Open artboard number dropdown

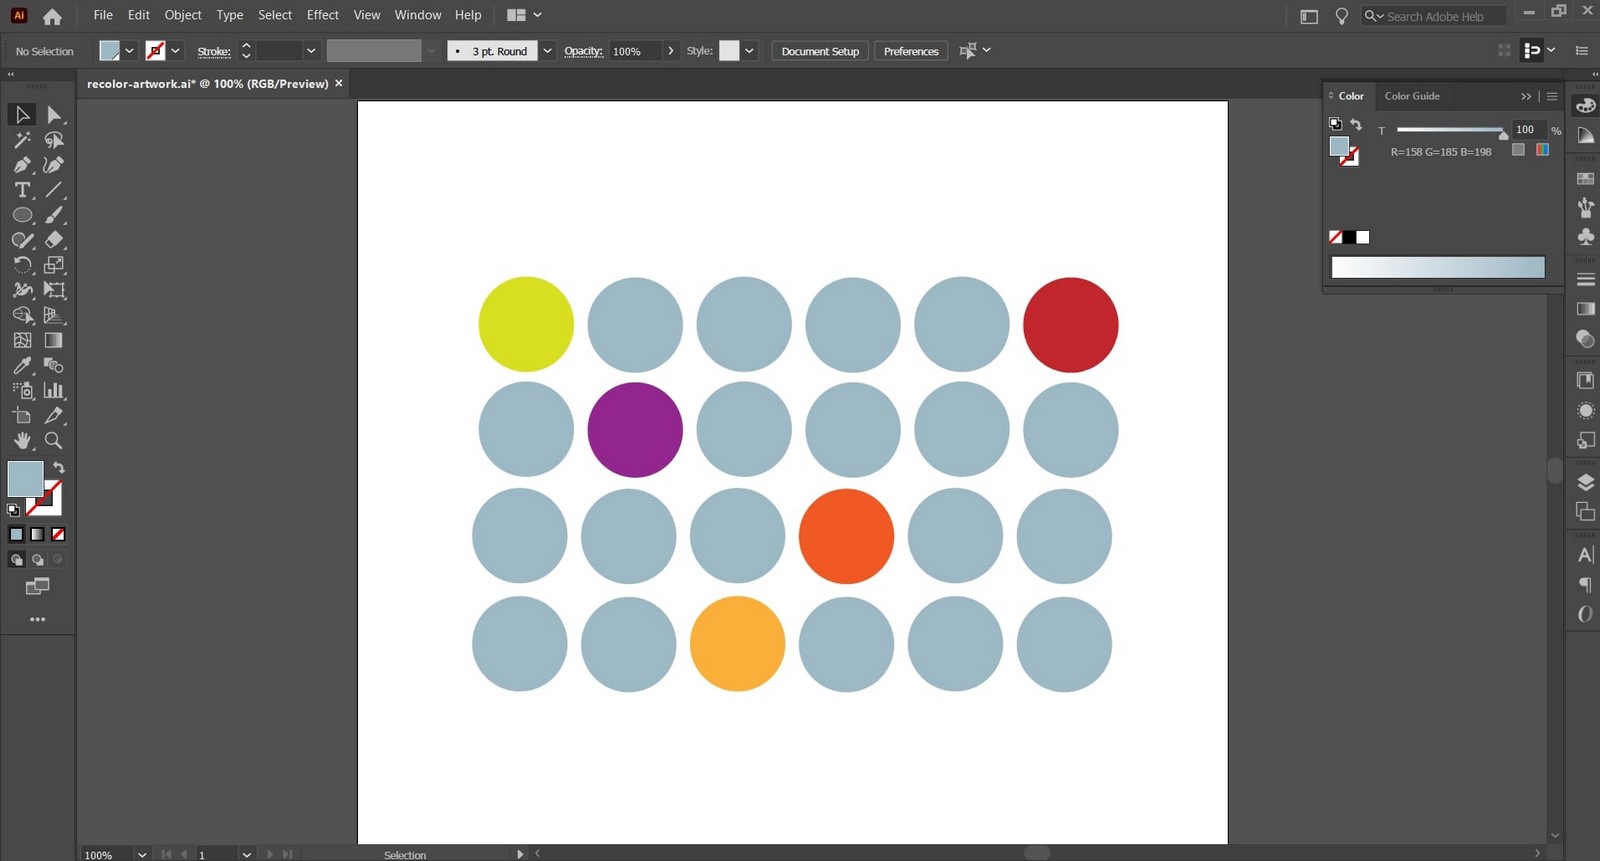[246, 855]
